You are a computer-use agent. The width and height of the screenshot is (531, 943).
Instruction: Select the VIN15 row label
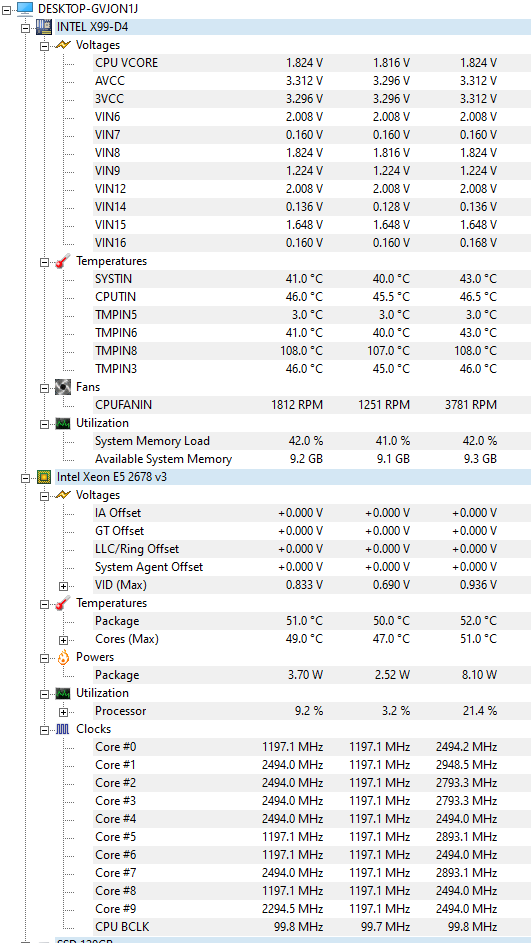110,225
